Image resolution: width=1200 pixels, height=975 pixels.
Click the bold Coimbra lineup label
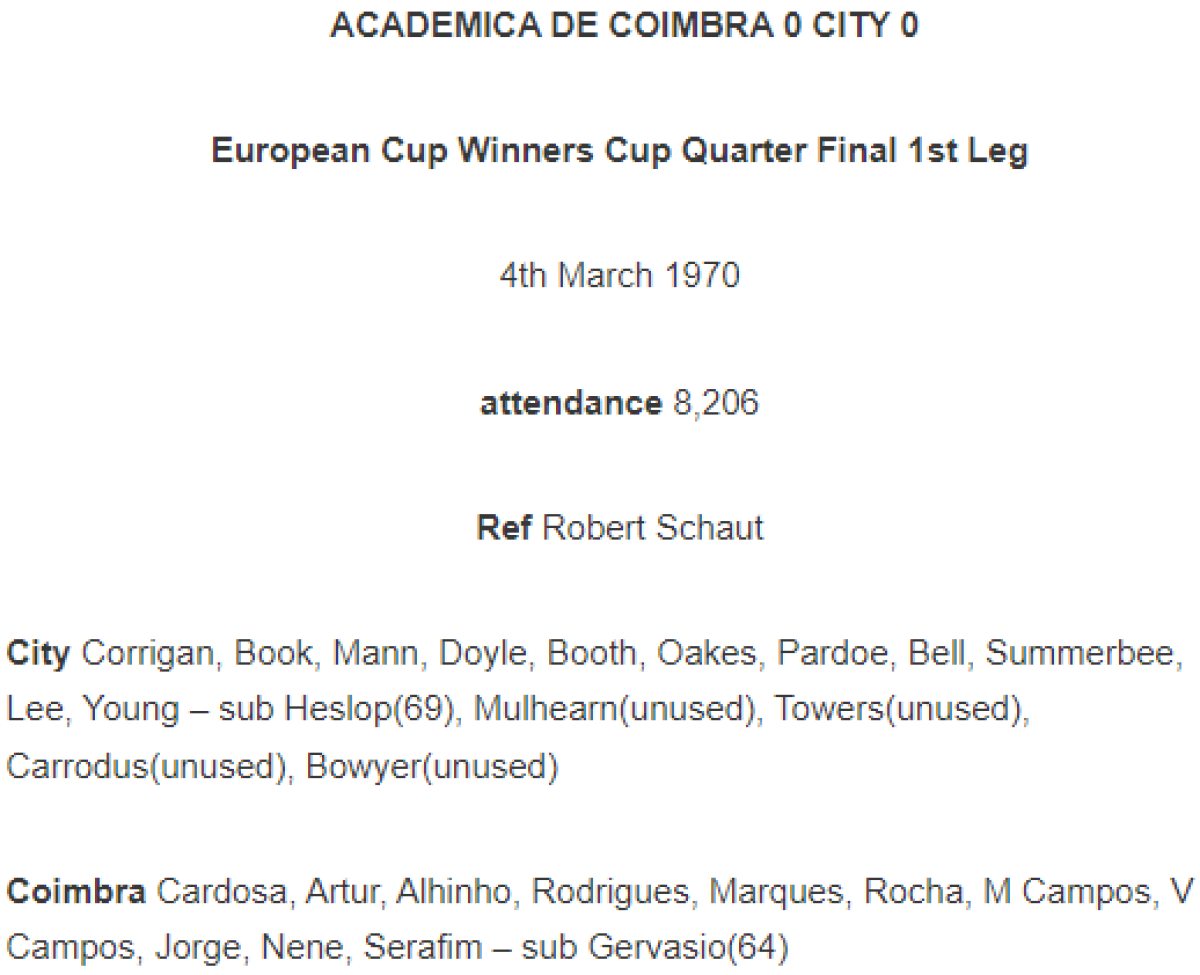(76, 891)
